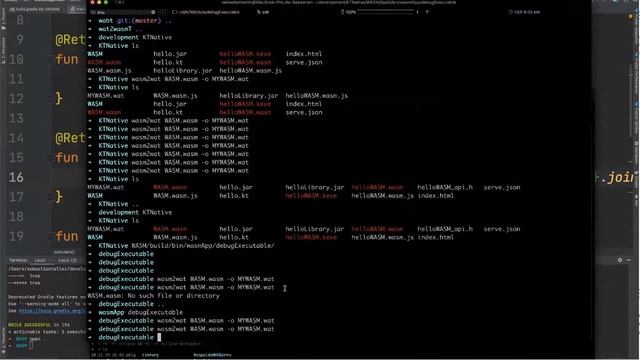Image resolution: width=640 pixels, height=360 pixels.
Task: Click the 'Deprecated Gradle features' message line
Action: click(x=47, y=297)
